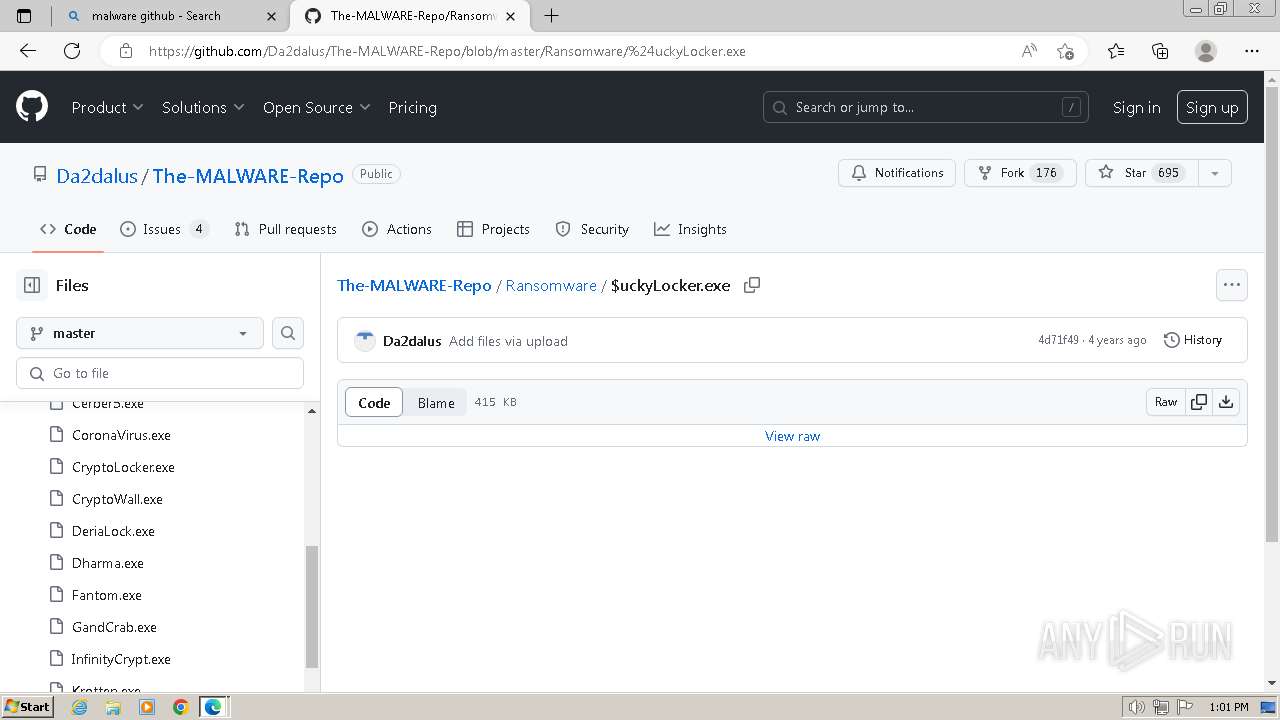This screenshot has width=1280, height=720.
Task: Click the Sign up button
Action: click(x=1212, y=107)
